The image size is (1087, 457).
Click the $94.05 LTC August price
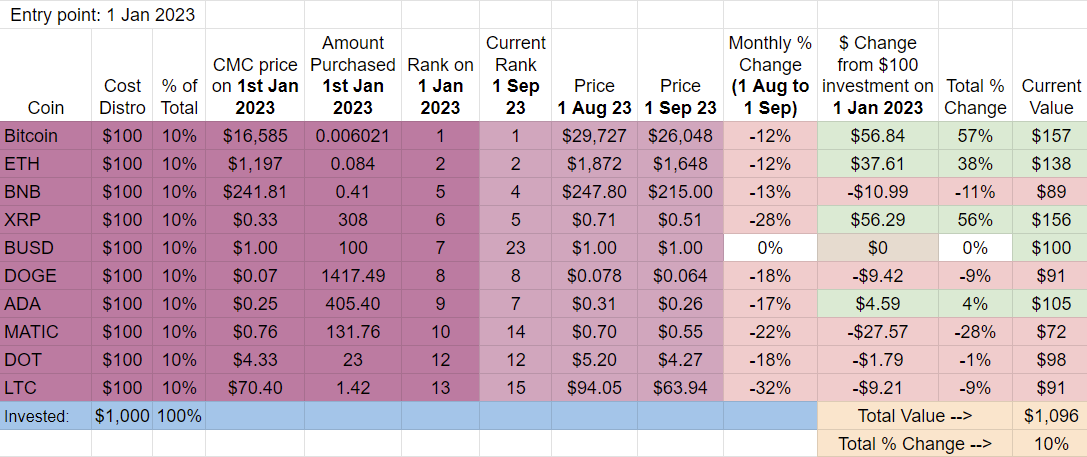click(x=594, y=387)
